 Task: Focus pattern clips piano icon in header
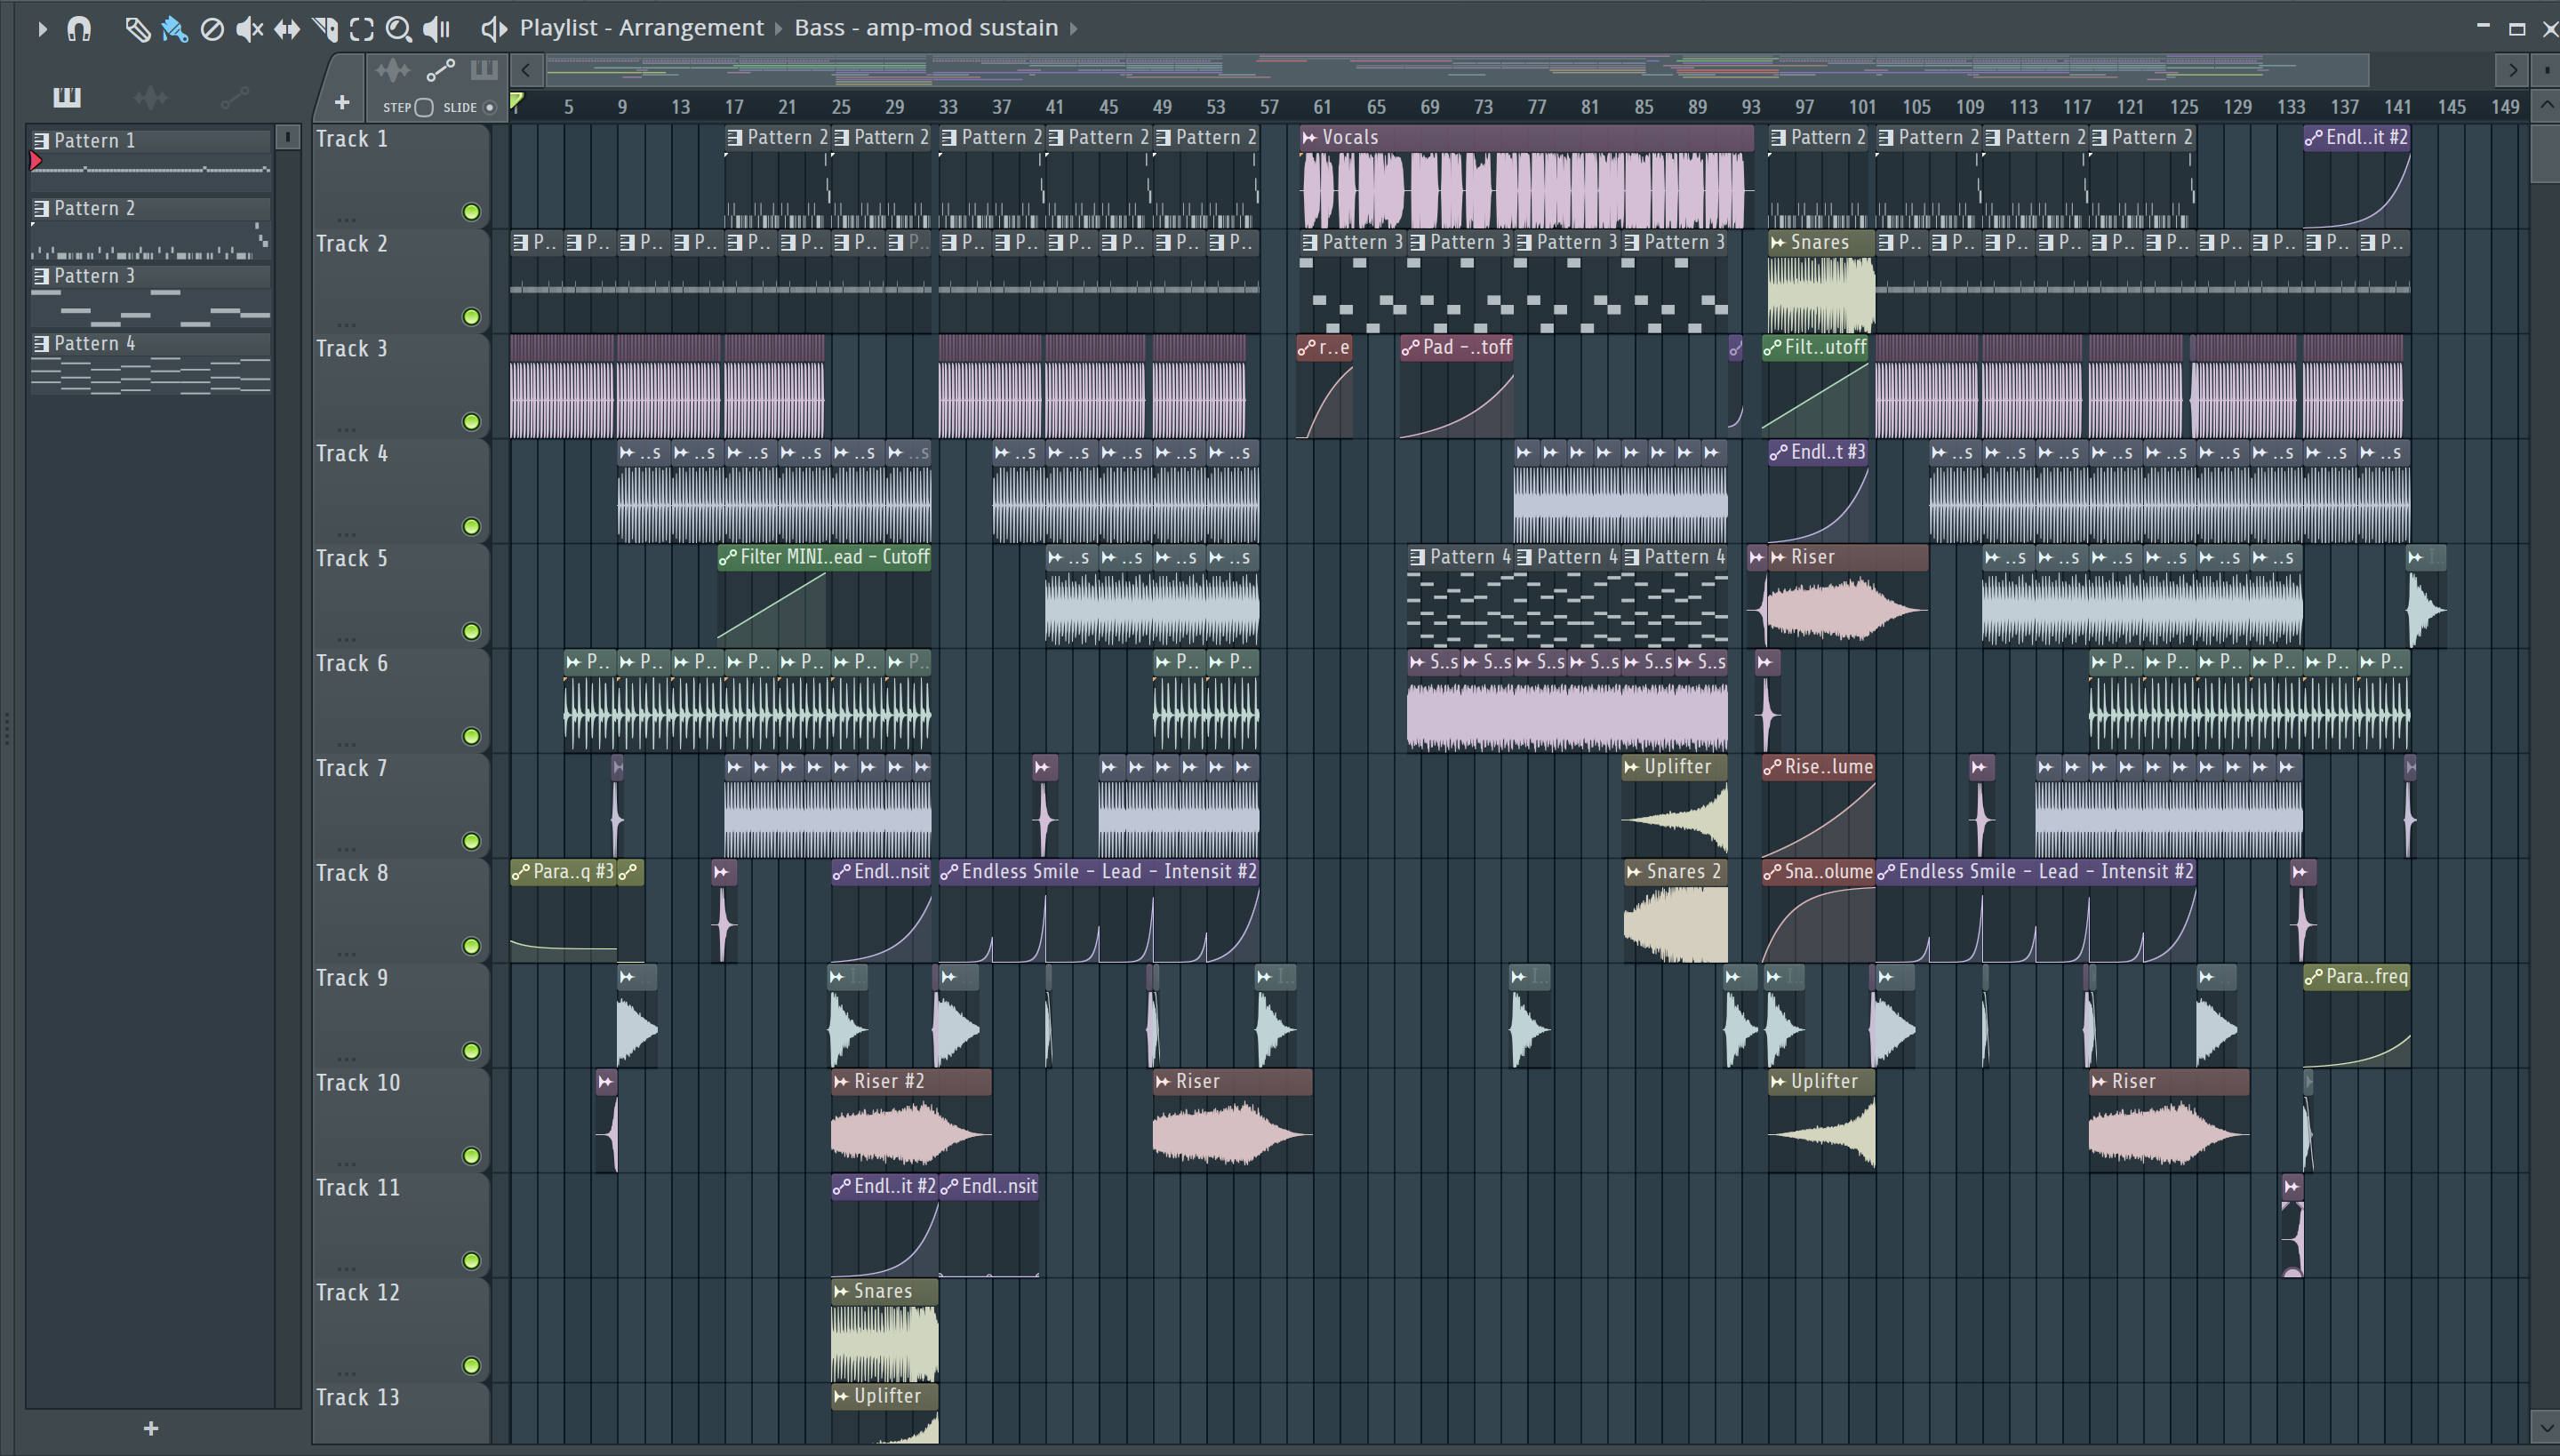(484, 70)
